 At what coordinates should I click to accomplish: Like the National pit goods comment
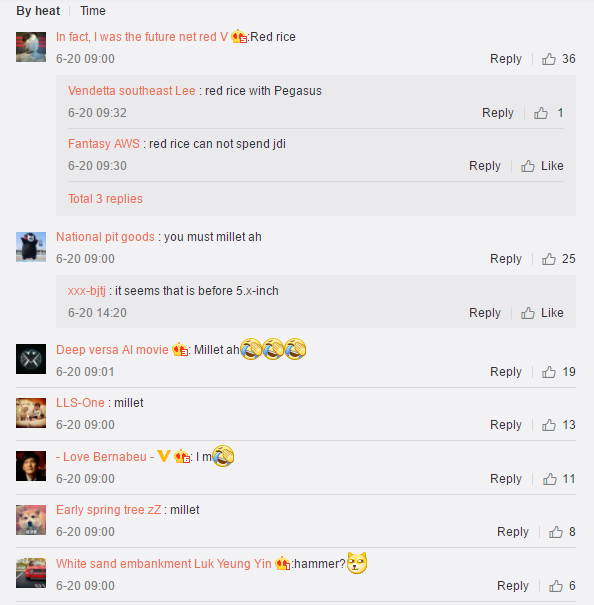point(548,259)
